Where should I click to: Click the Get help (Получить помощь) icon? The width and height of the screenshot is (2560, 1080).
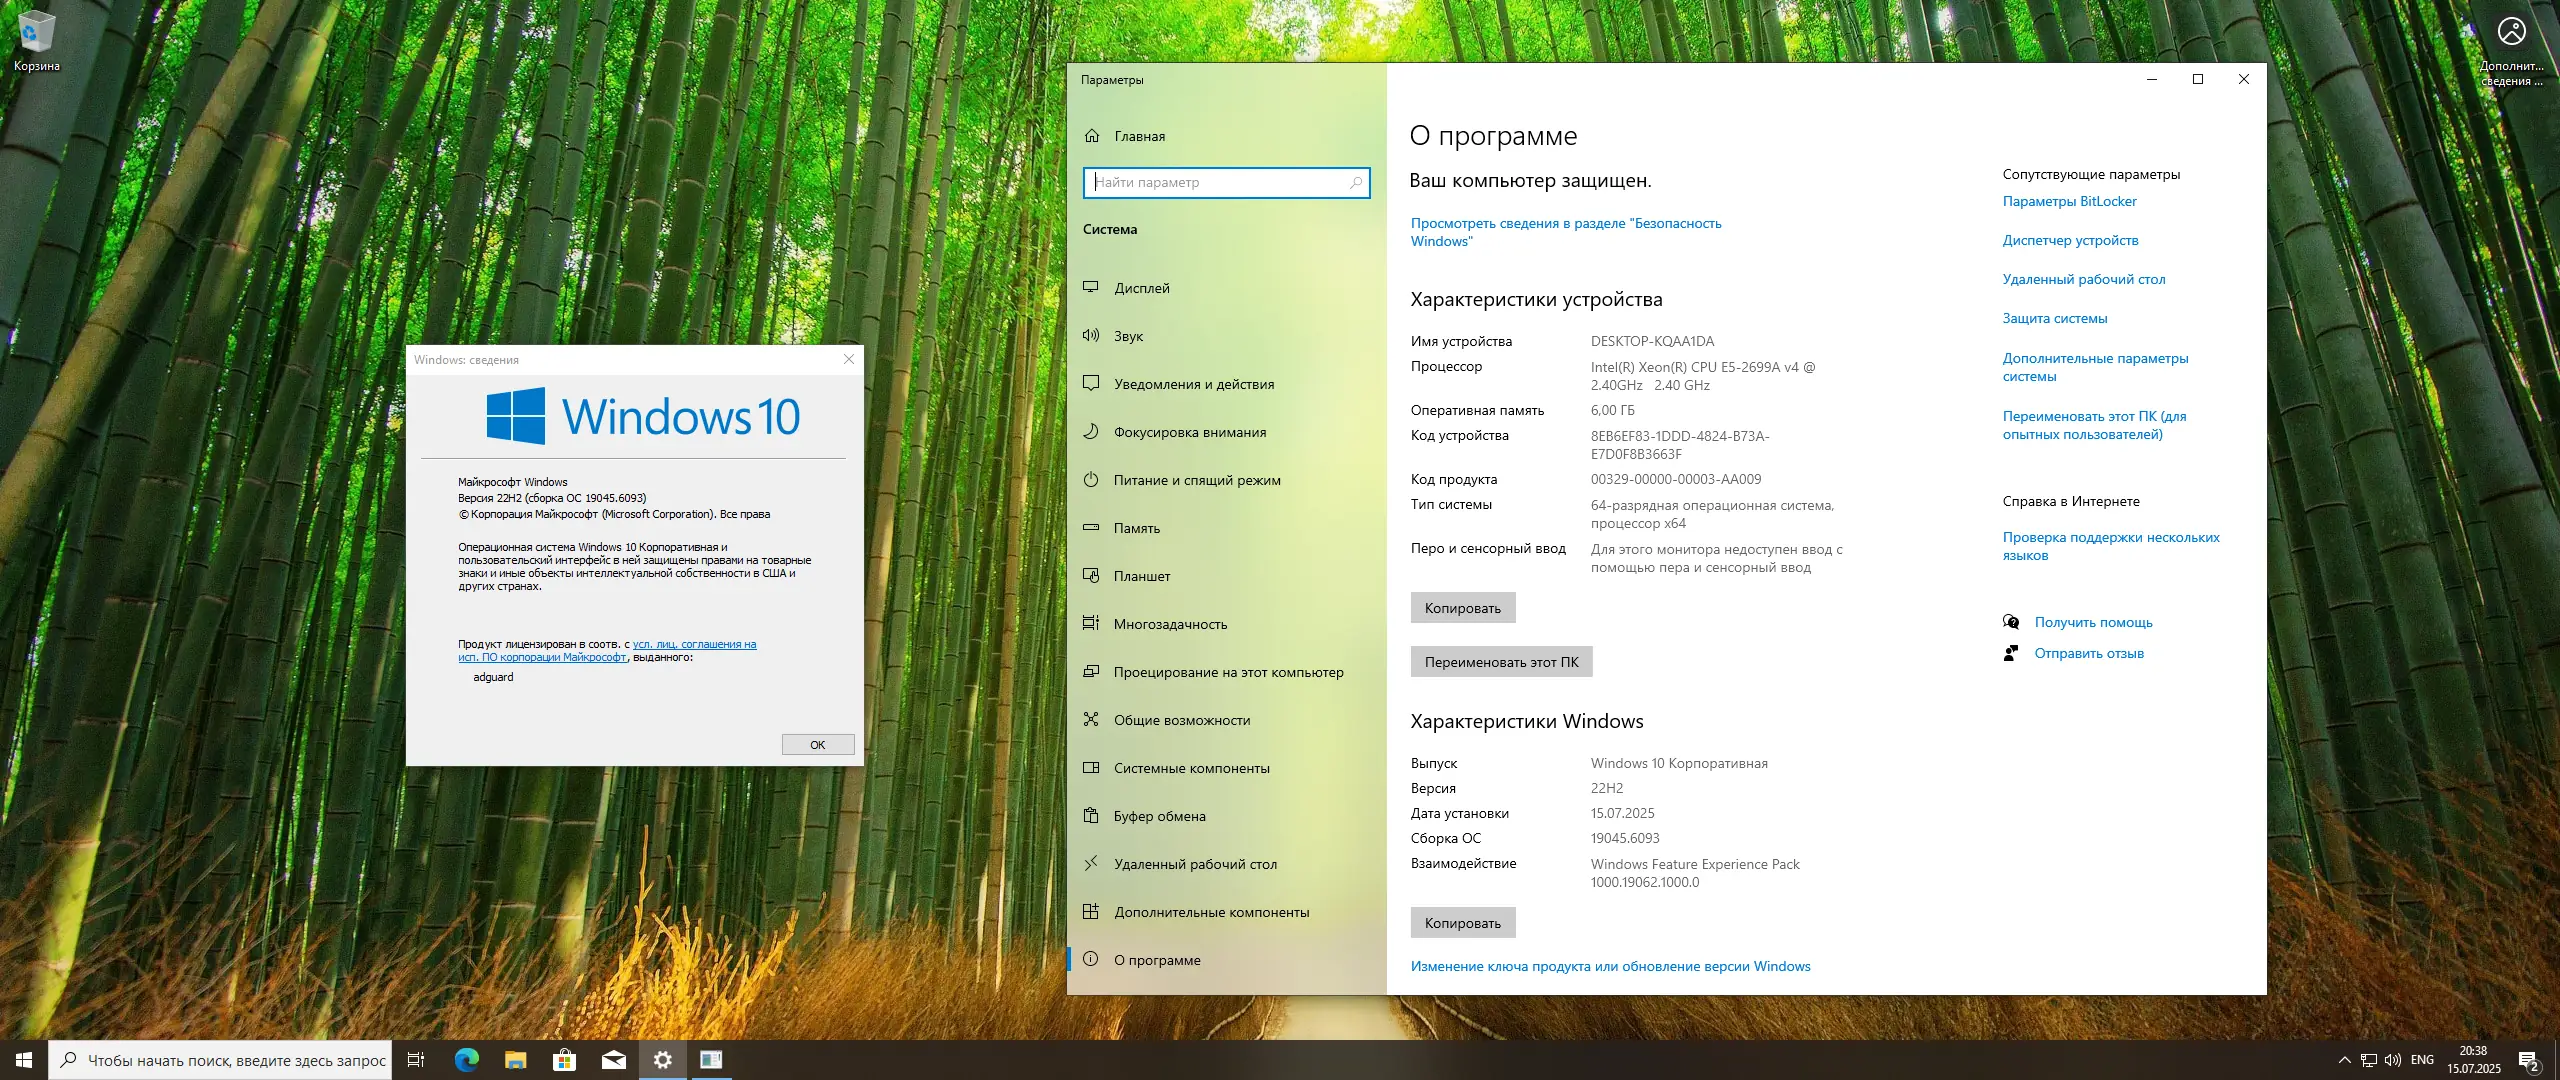[x=2011, y=622]
